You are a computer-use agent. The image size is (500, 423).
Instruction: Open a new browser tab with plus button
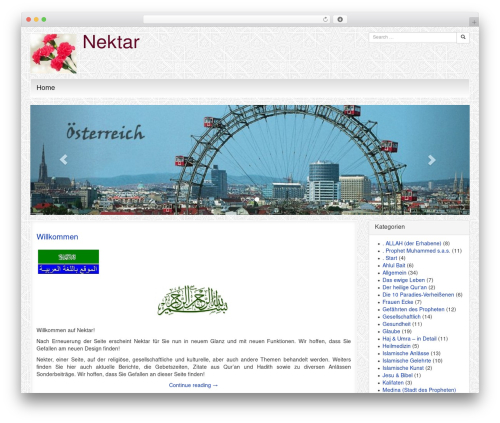(x=474, y=22)
